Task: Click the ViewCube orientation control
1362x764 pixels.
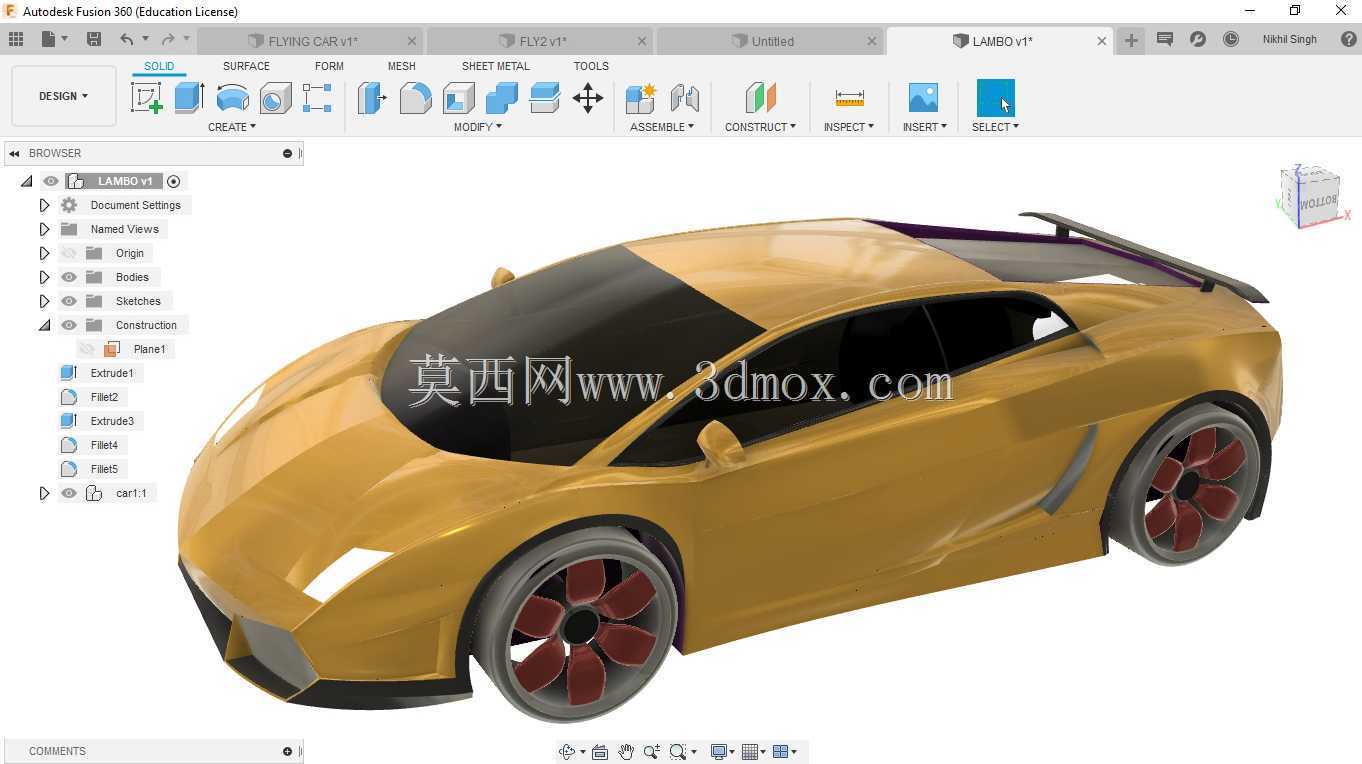Action: click(1311, 196)
